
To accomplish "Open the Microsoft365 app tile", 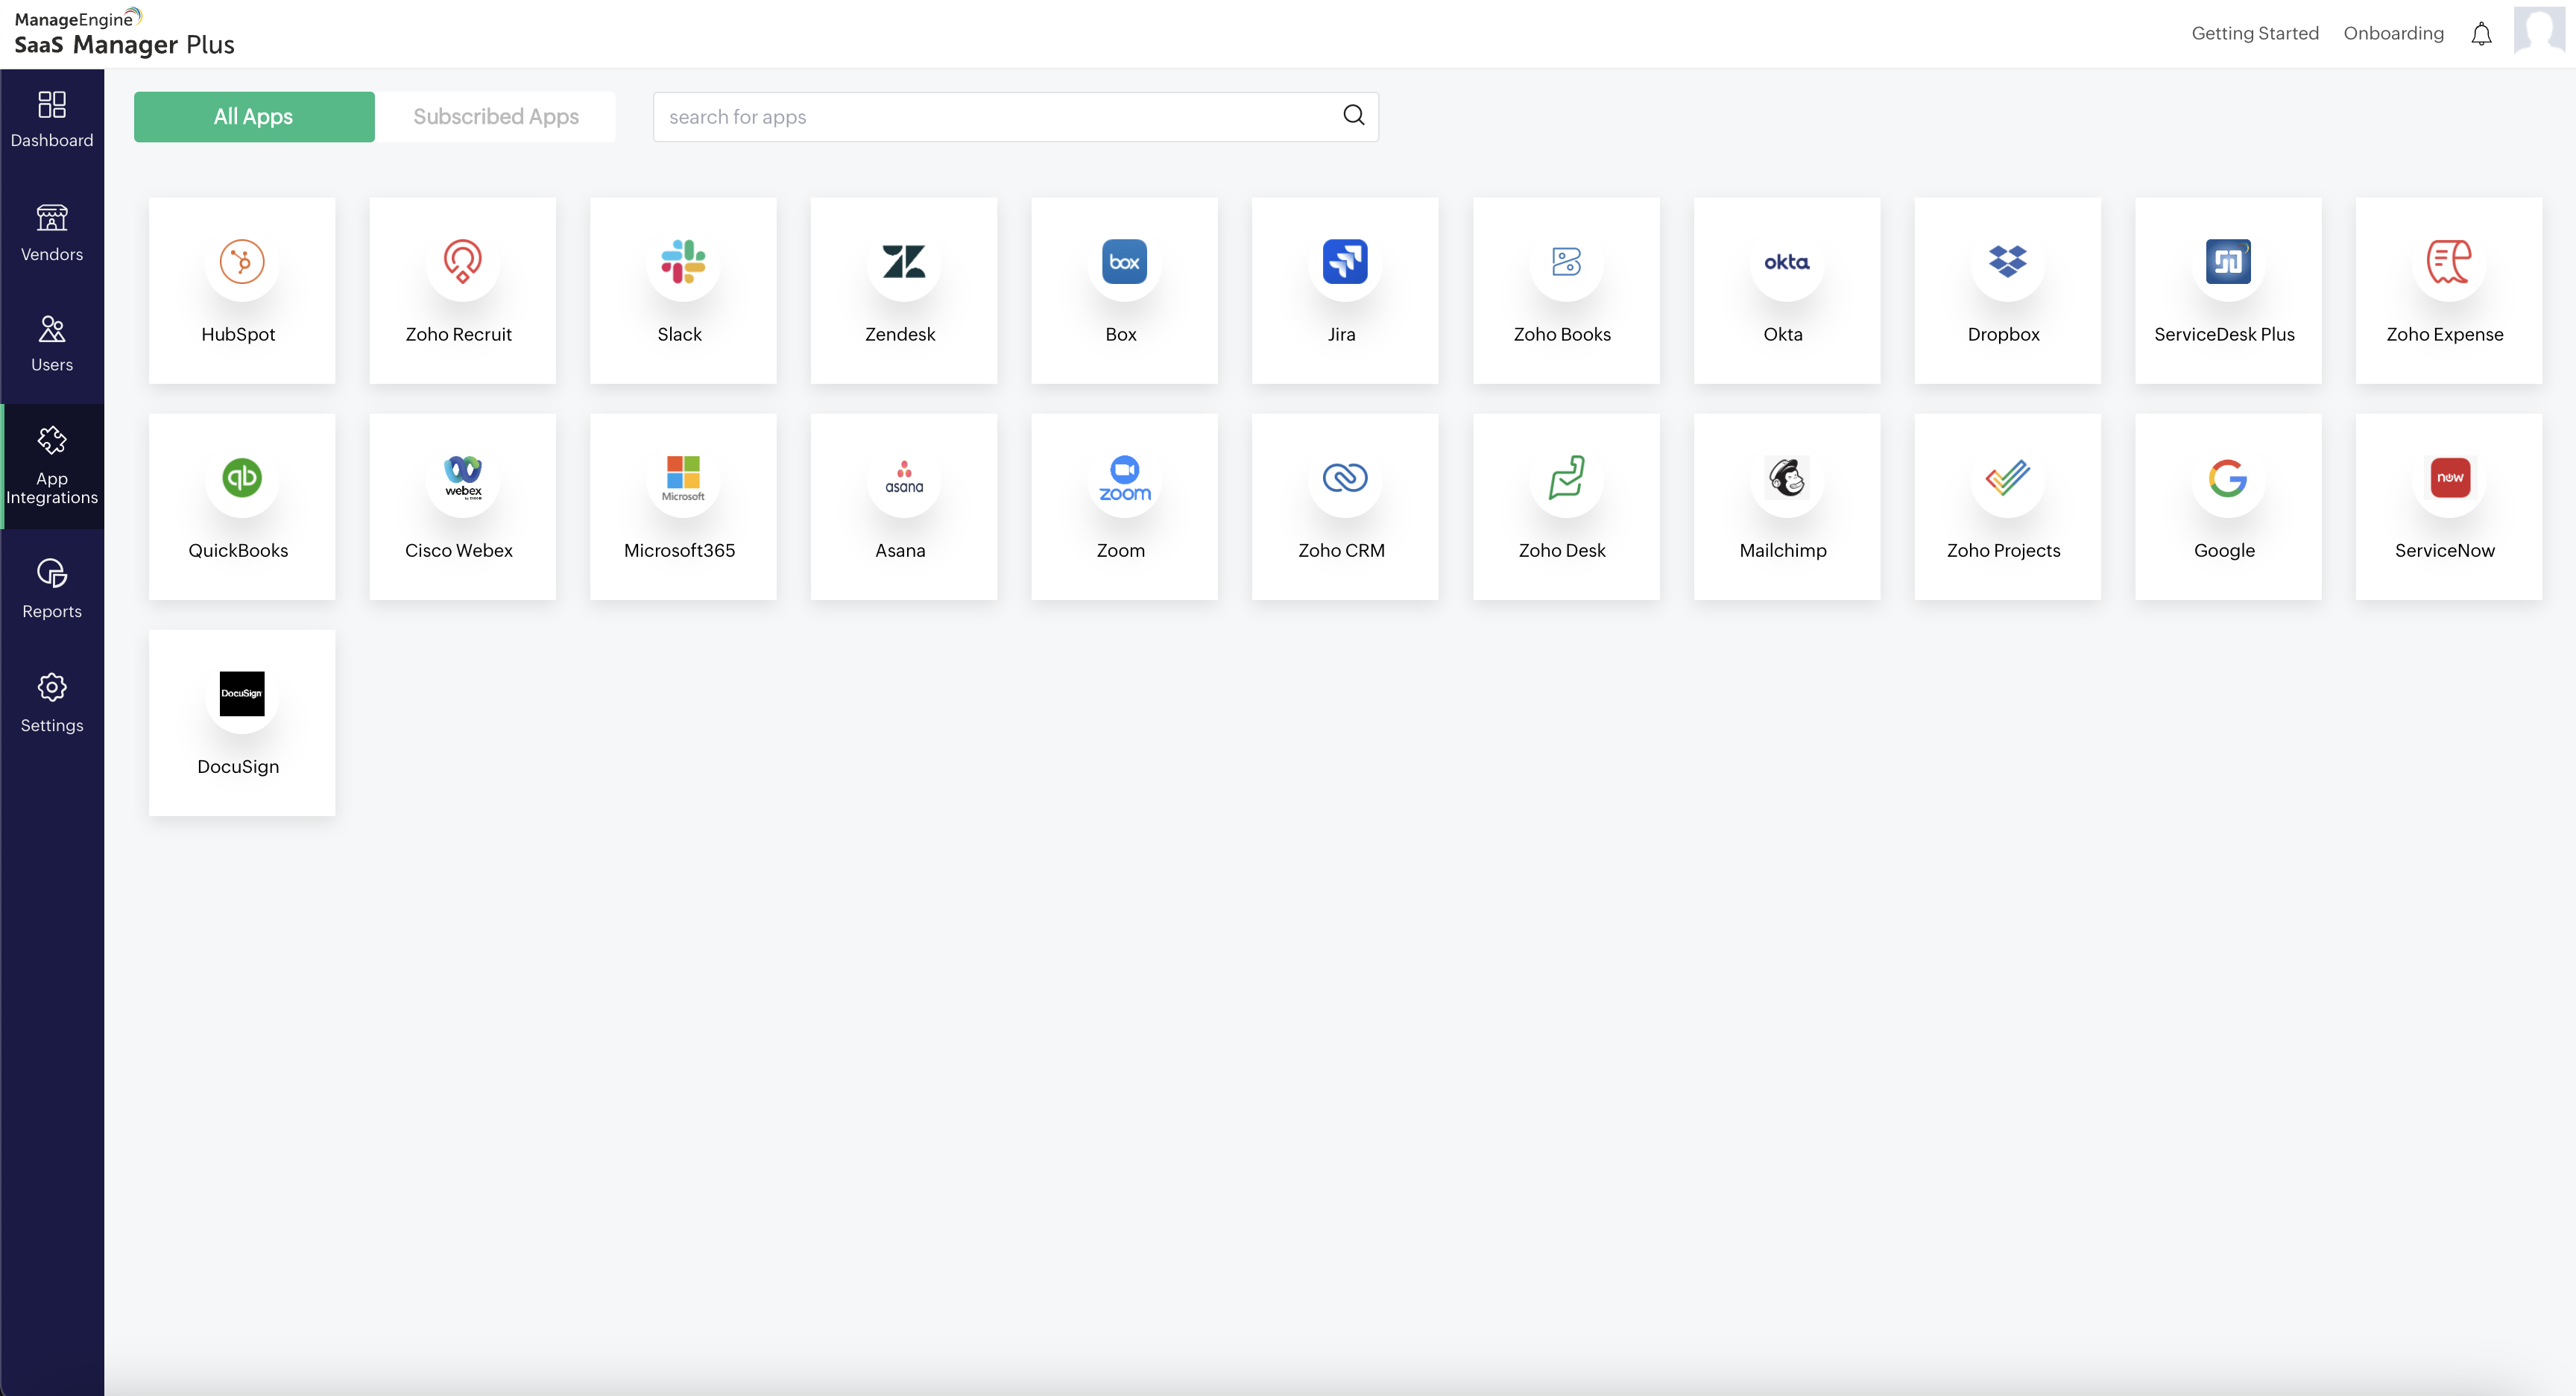I will (x=683, y=506).
